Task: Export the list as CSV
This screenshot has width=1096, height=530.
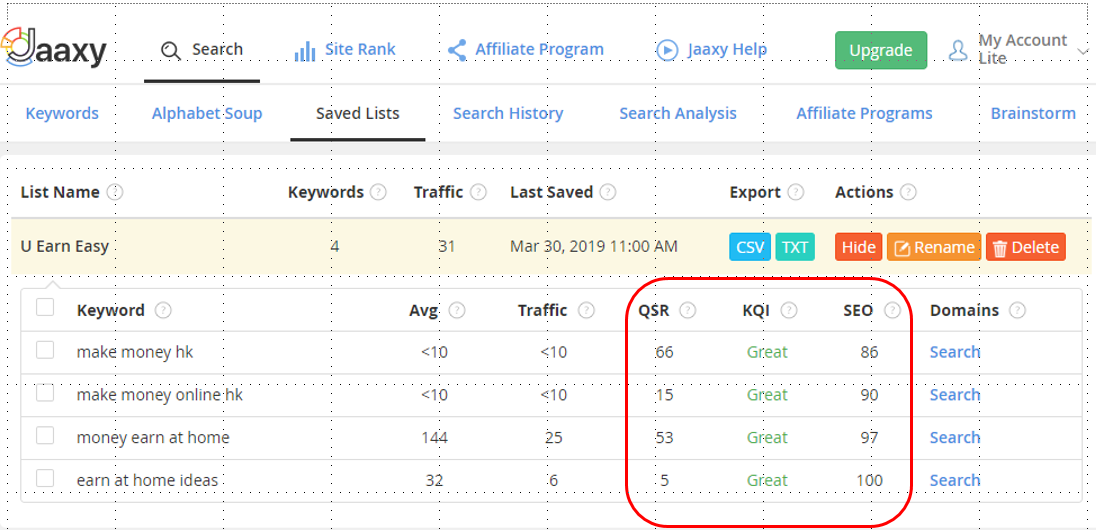Action: pyautogui.click(x=750, y=247)
